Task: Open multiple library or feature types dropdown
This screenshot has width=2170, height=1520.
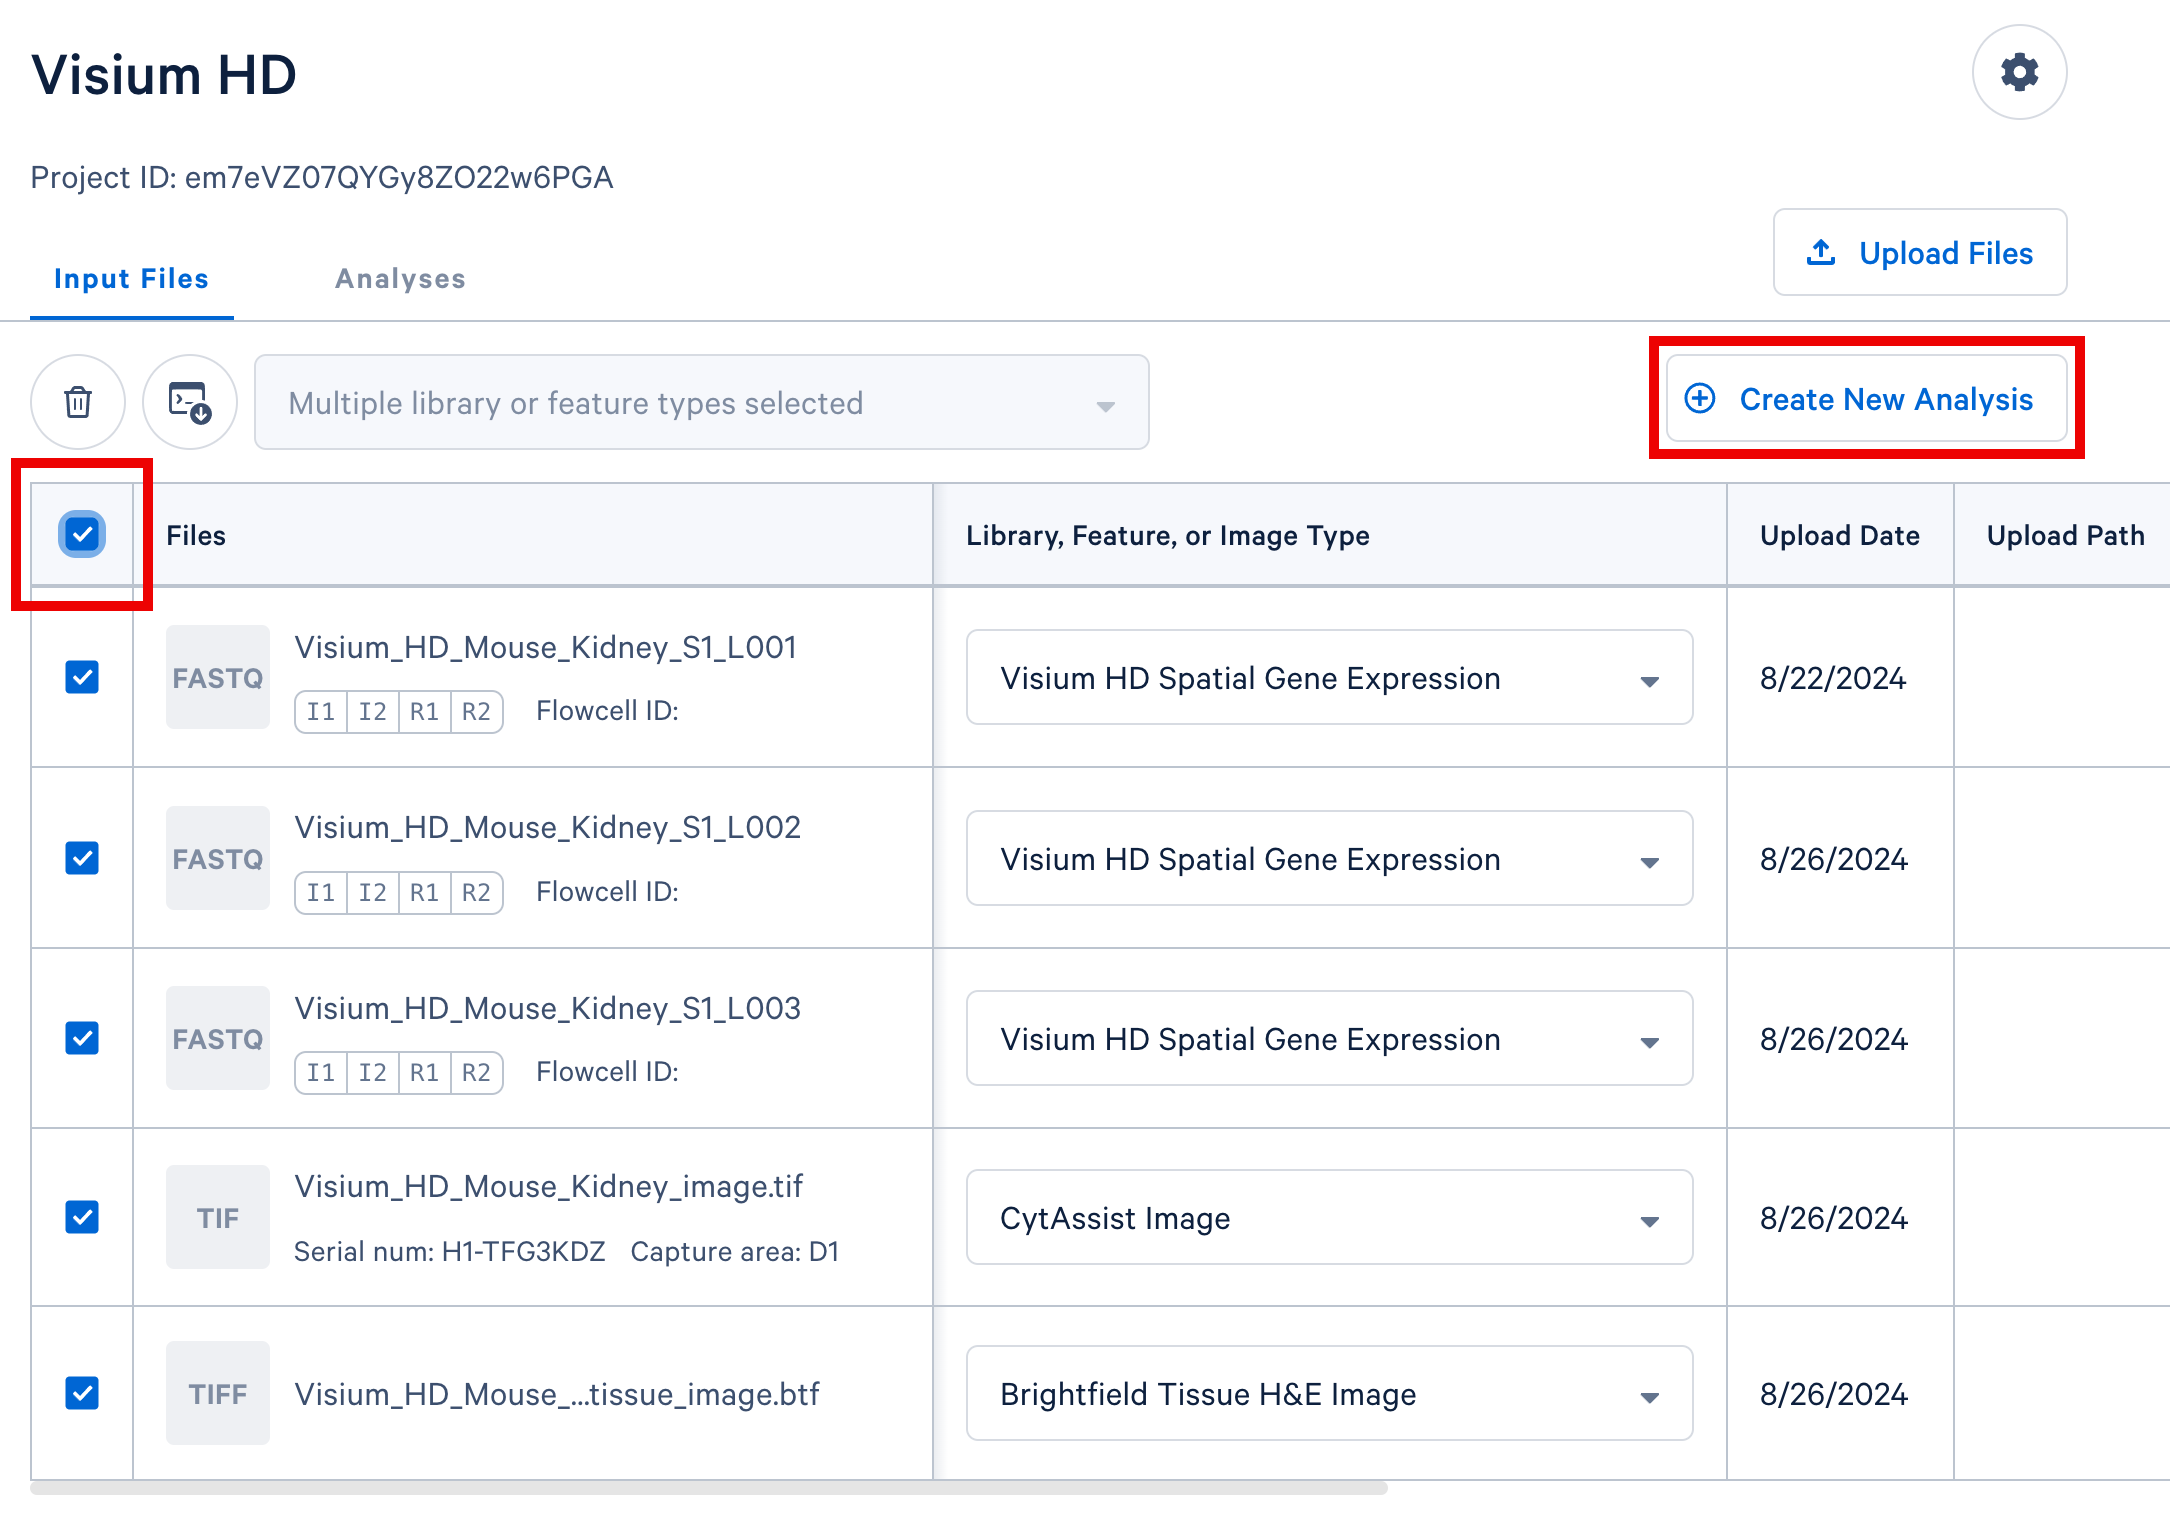Action: point(701,403)
